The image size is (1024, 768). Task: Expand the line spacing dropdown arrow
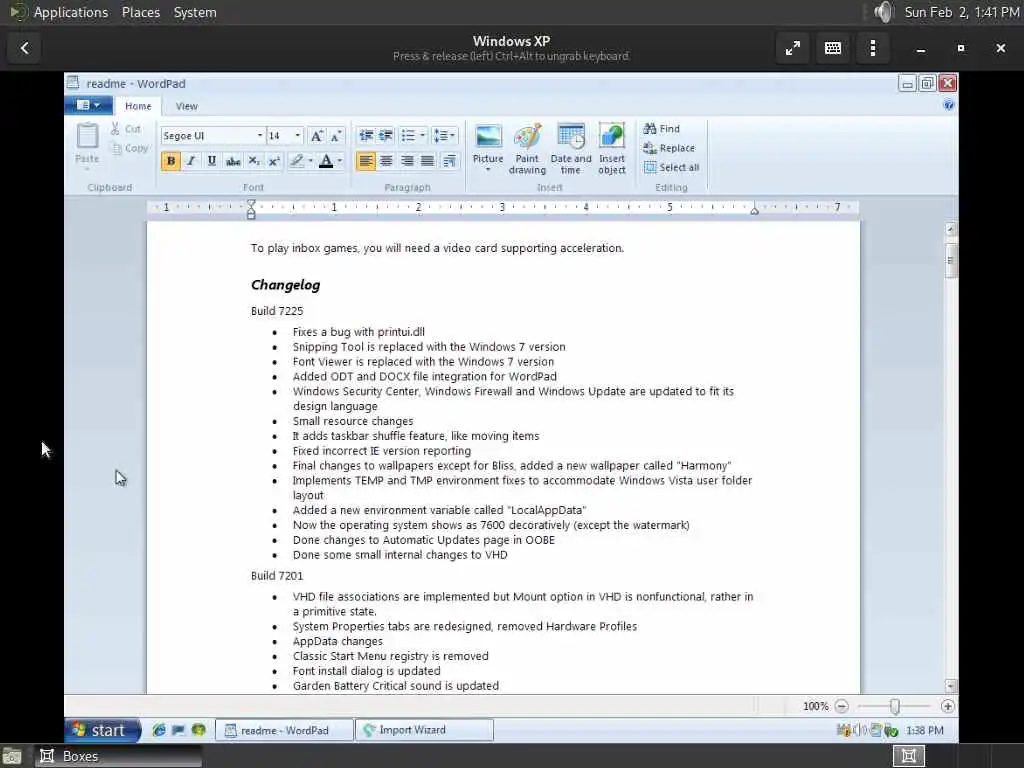pyautogui.click(x=453, y=136)
